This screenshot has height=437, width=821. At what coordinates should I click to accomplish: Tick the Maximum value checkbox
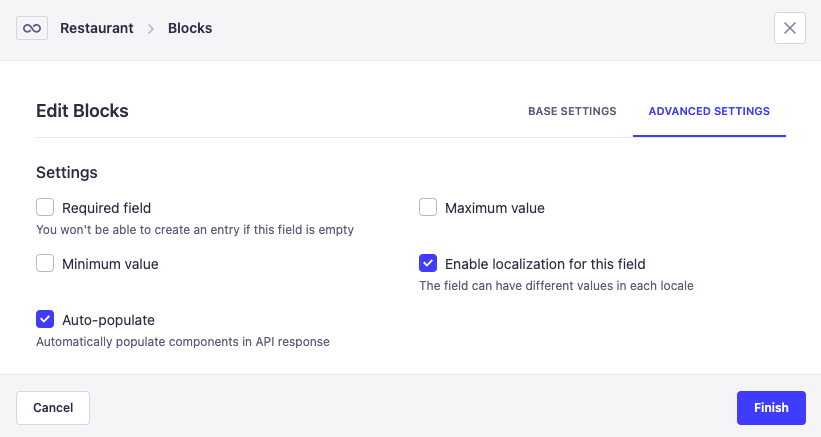click(x=428, y=208)
